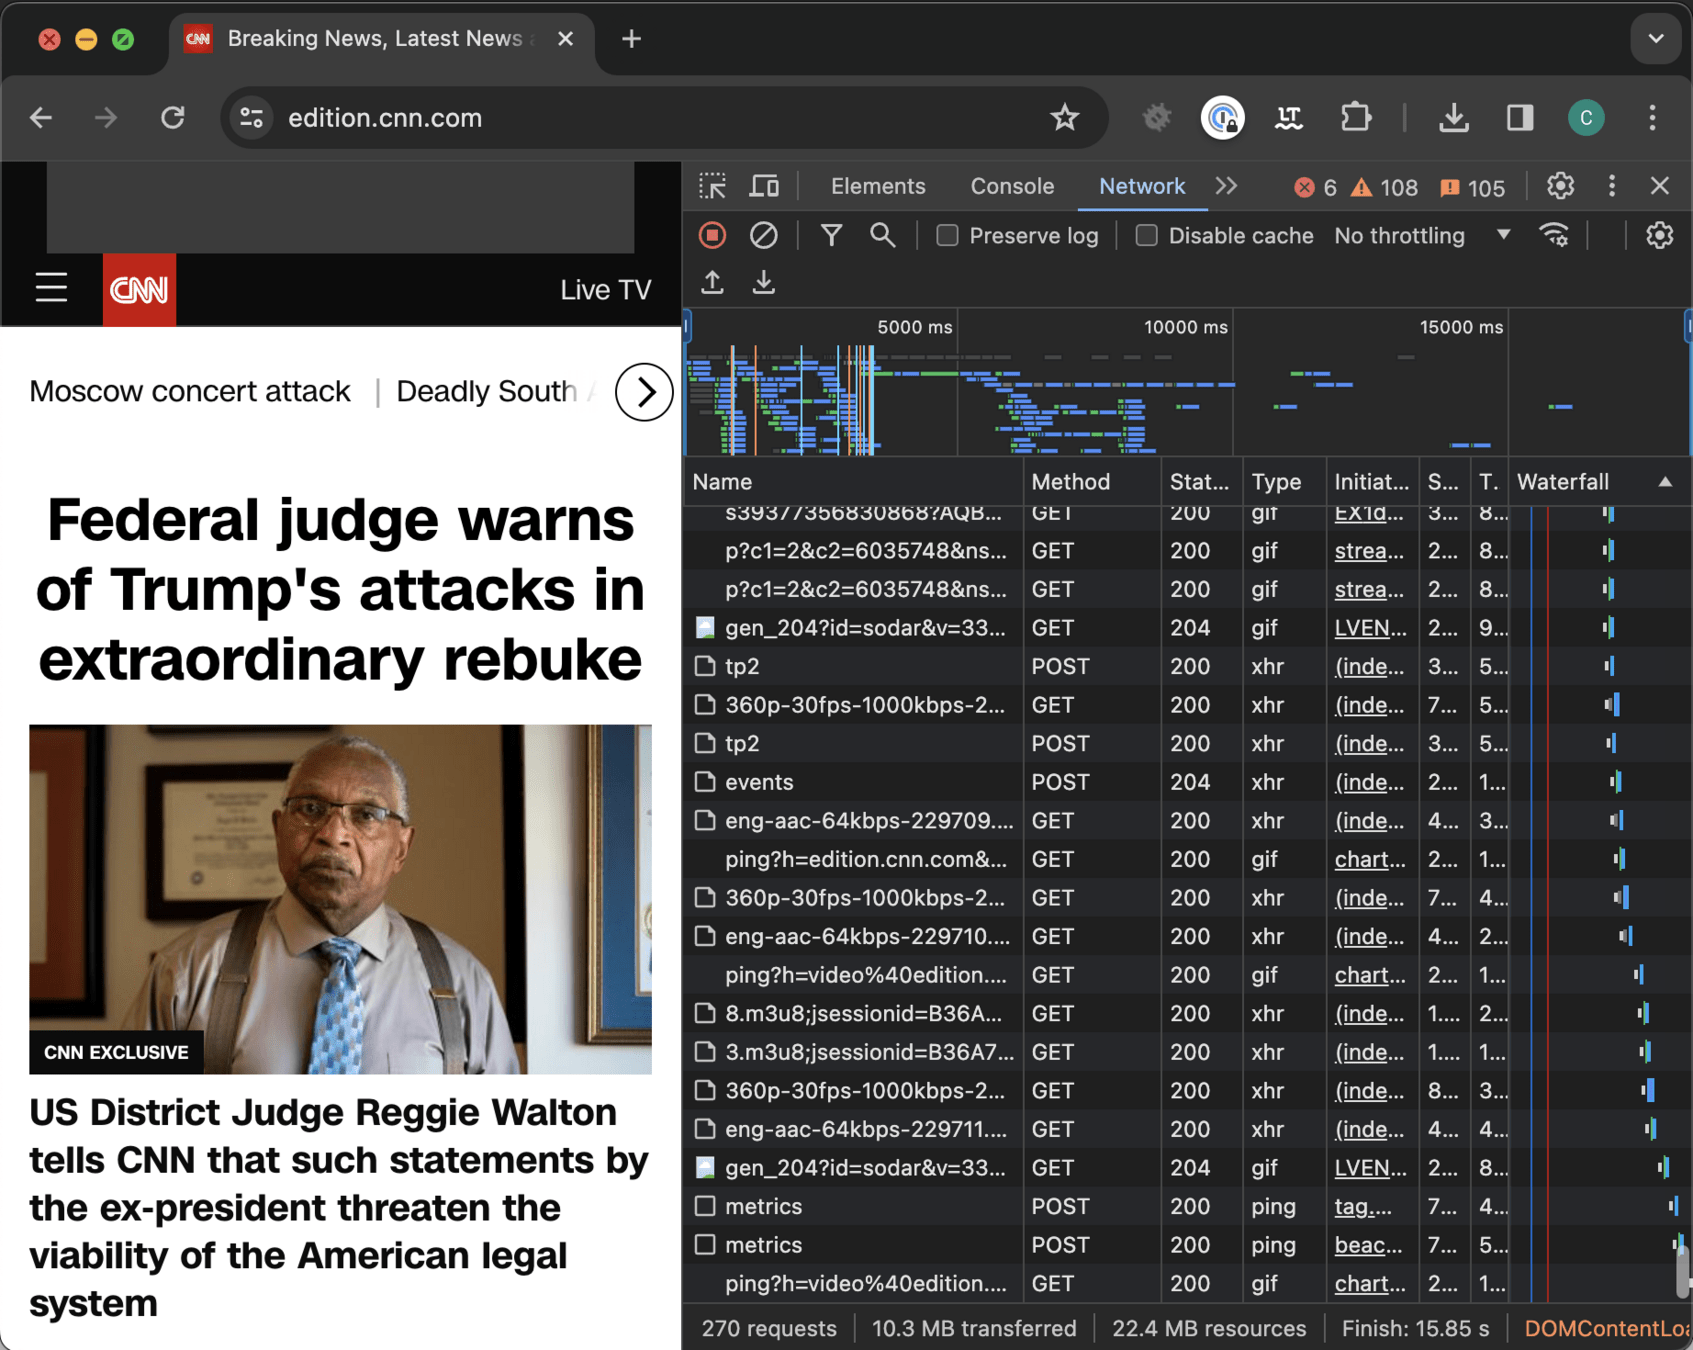
Task: Close the Breaking News browser tab
Action: pyautogui.click(x=565, y=39)
